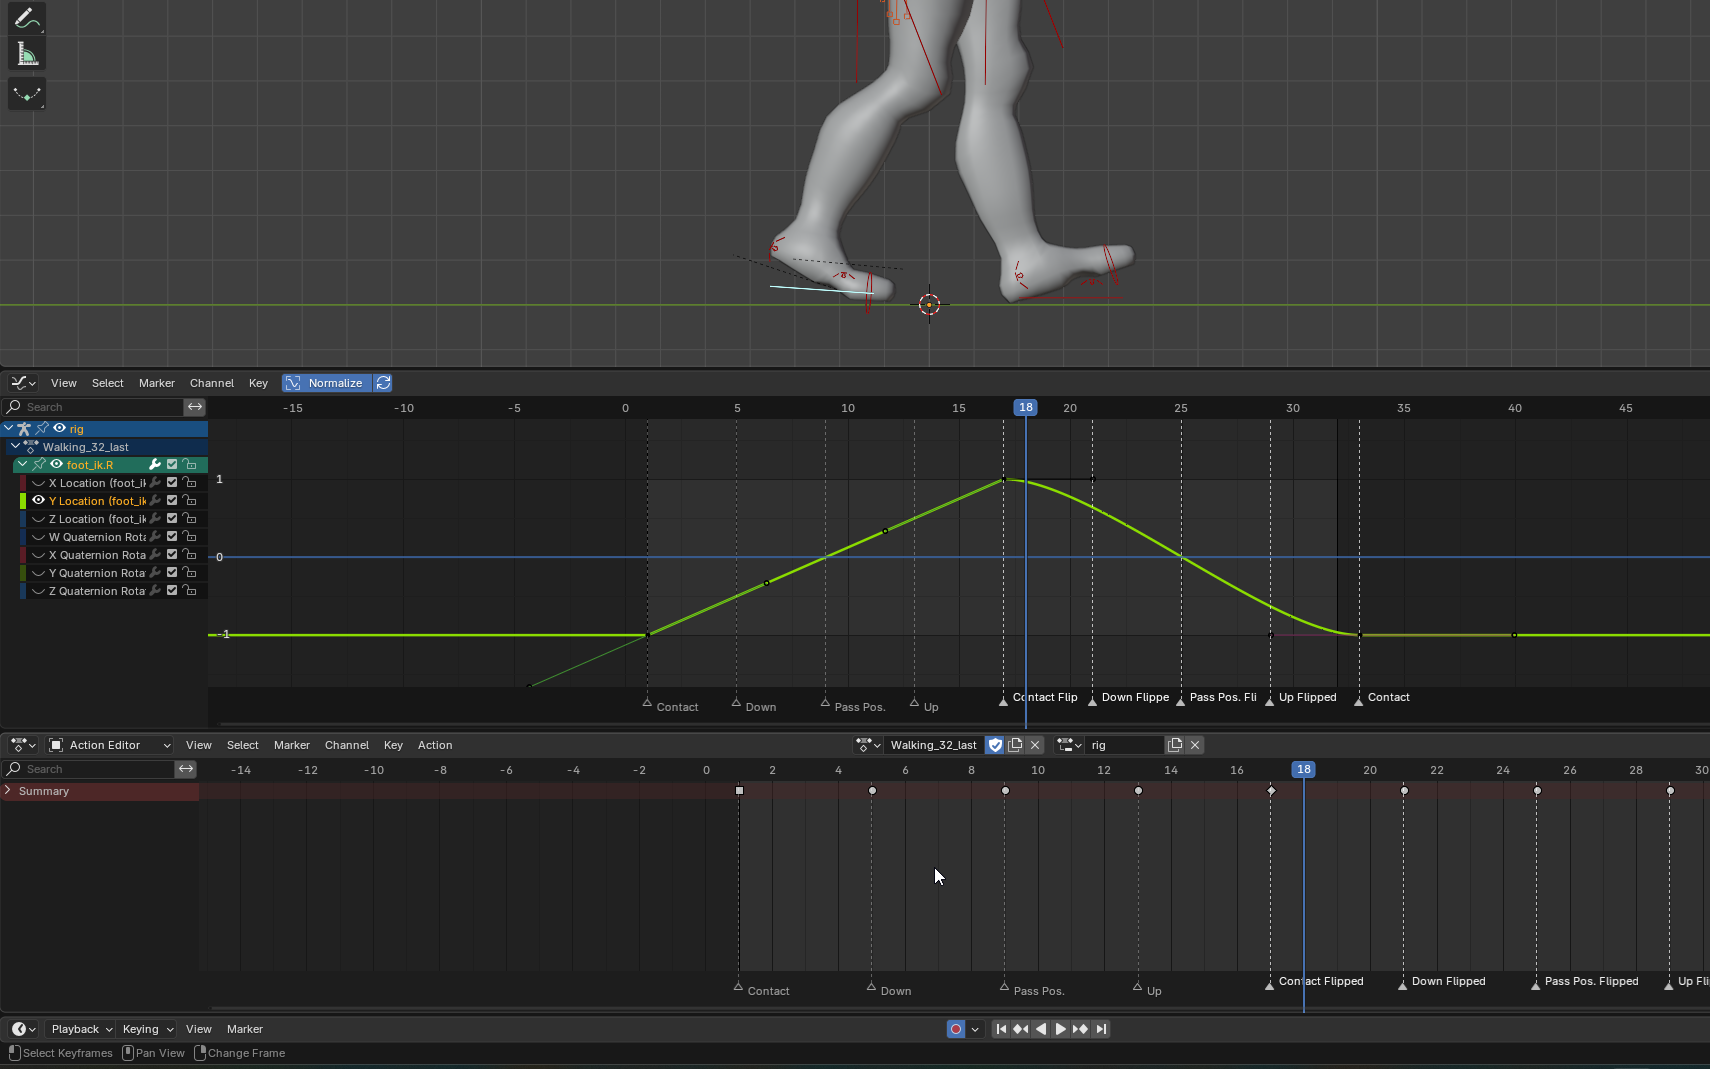Click the wrench modifier icon on foot_ik.R
Screen dimensions: 1710x1069
click(155, 465)
